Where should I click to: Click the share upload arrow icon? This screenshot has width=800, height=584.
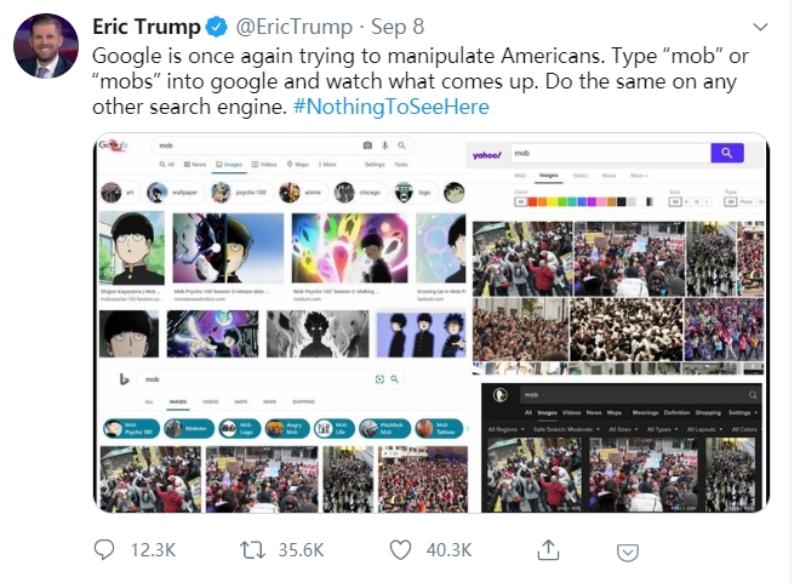pyautogui.click(x=548, y=549)
